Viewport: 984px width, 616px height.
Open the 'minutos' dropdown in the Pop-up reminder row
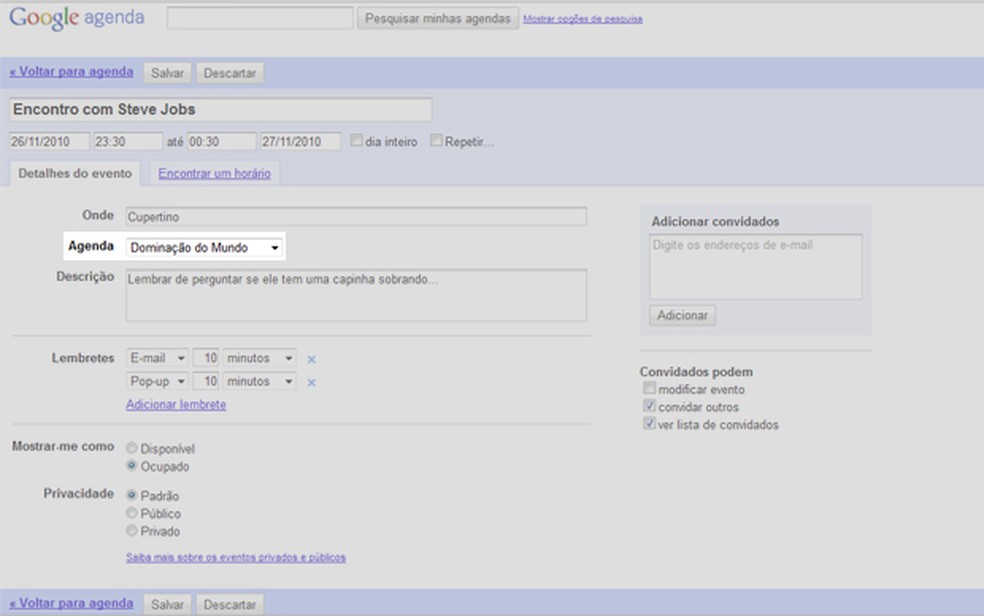click(260, 381)
